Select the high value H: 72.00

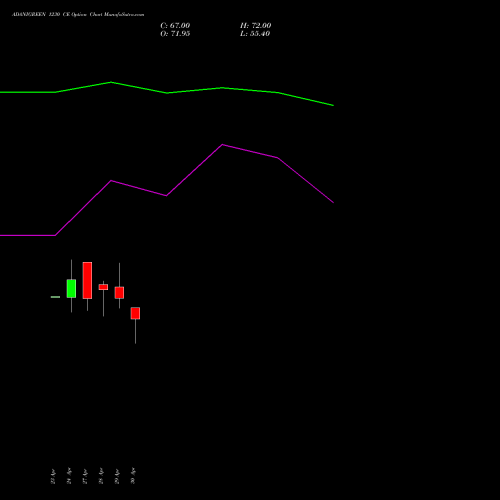255,26
